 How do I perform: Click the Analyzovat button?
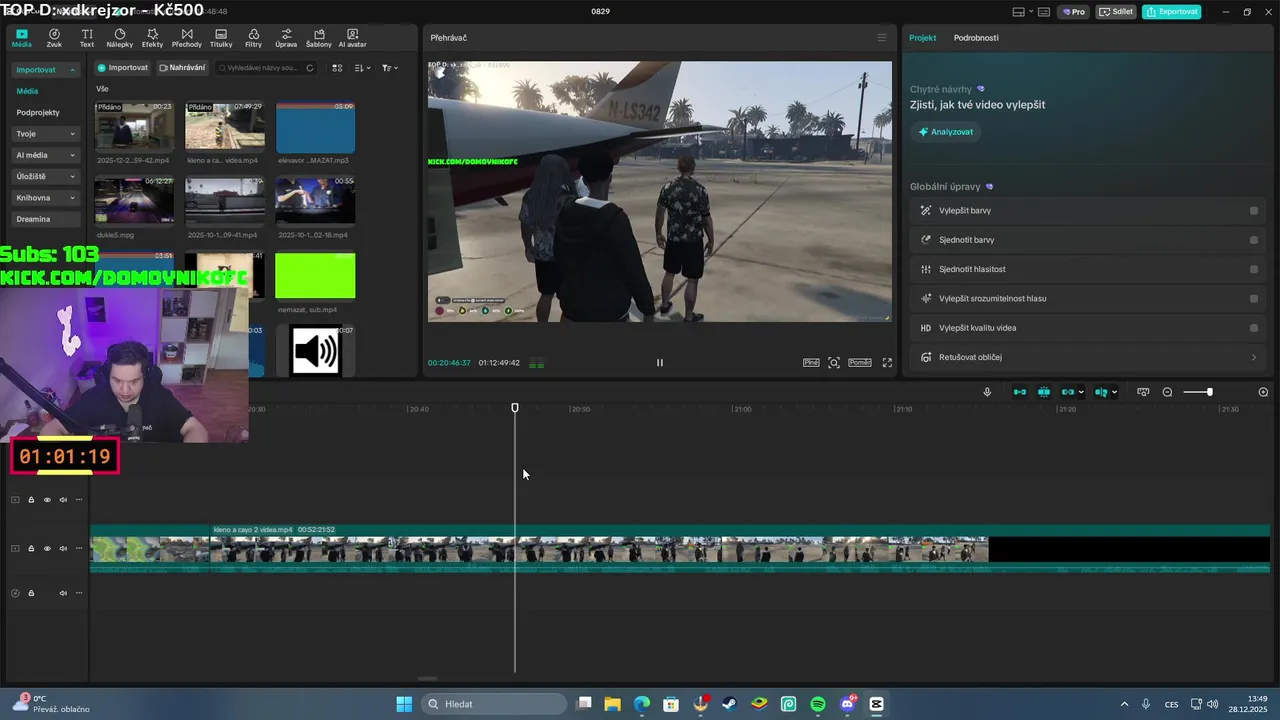[945, 132]
